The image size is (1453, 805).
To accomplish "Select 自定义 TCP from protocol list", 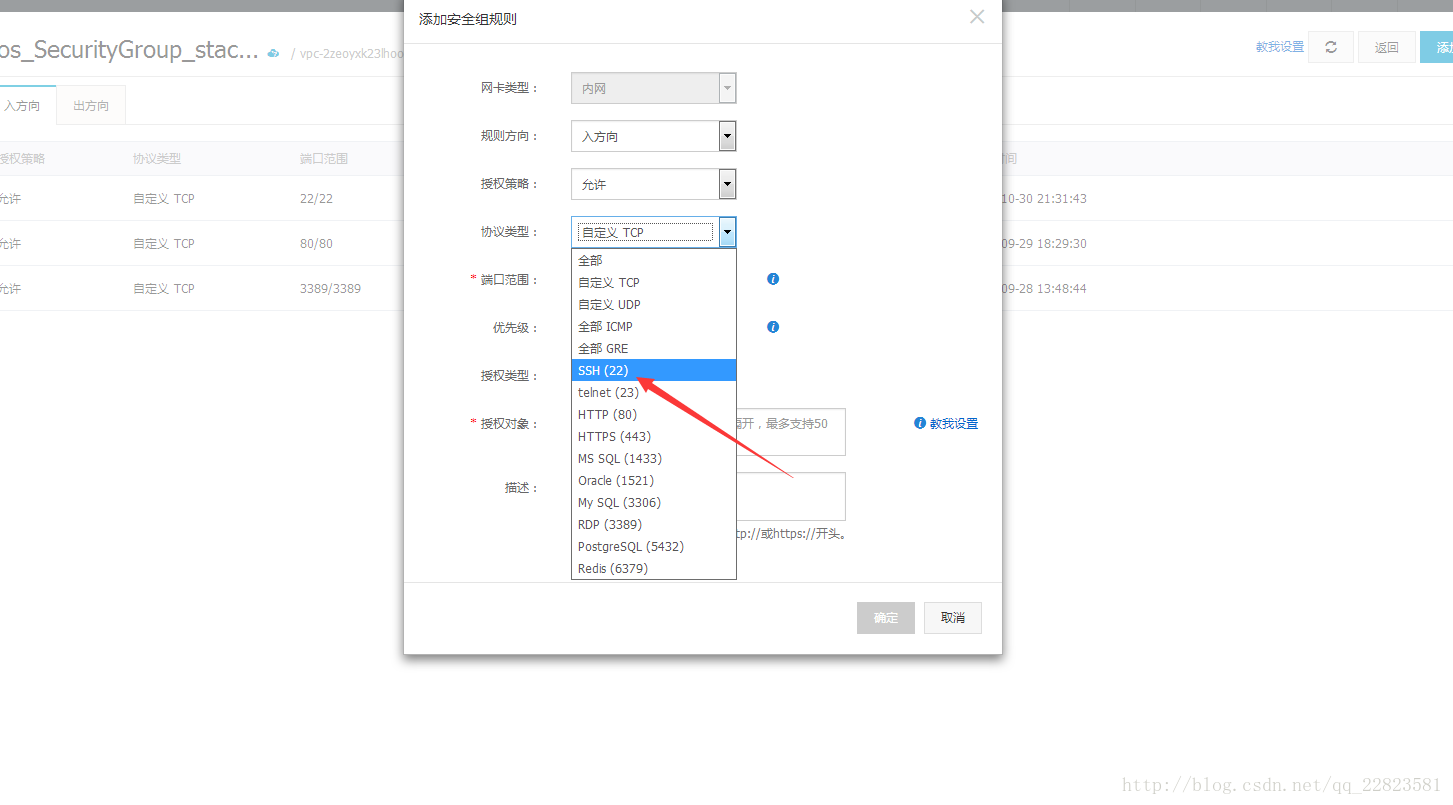I will [x=654, y=282].
